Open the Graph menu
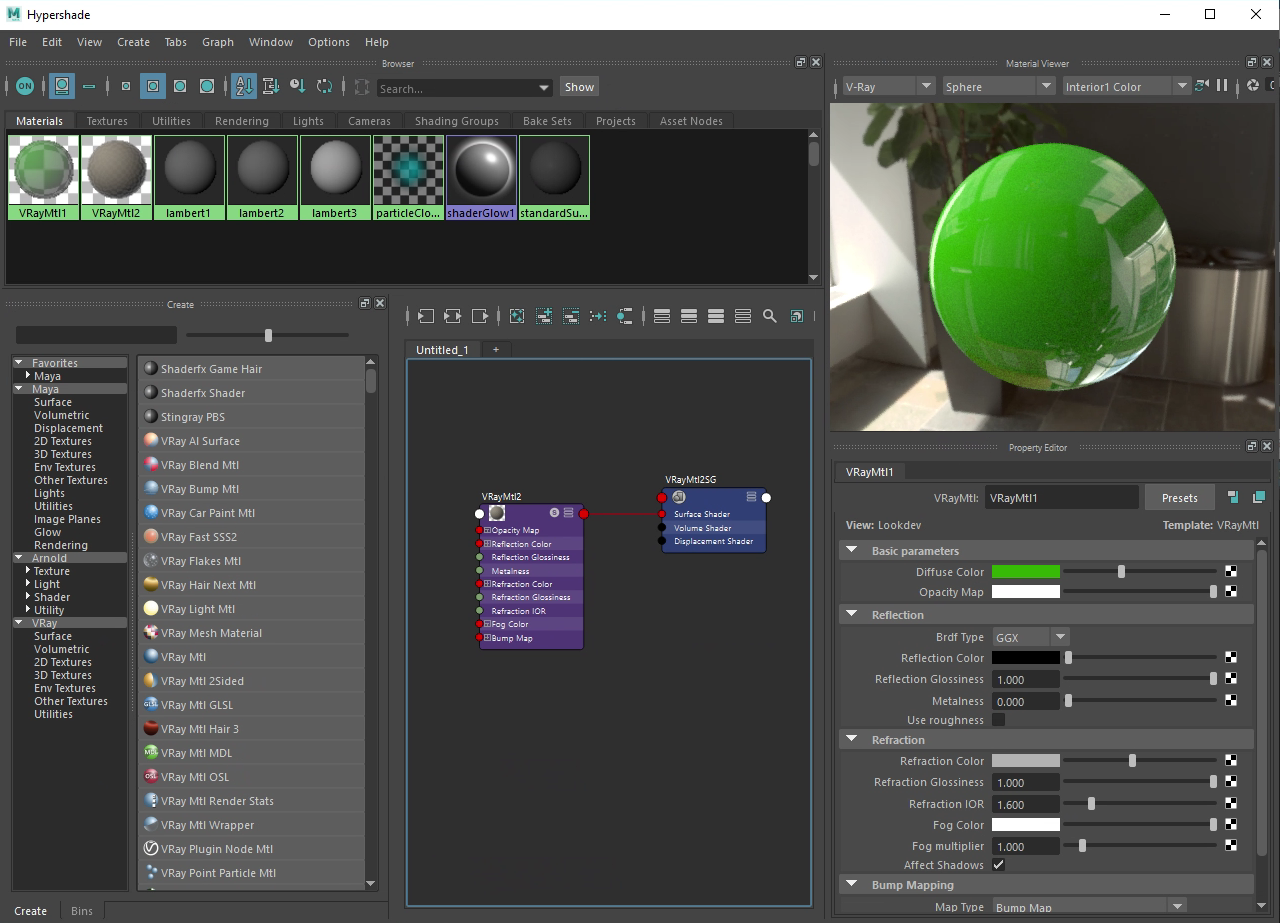 coord(217,42)
